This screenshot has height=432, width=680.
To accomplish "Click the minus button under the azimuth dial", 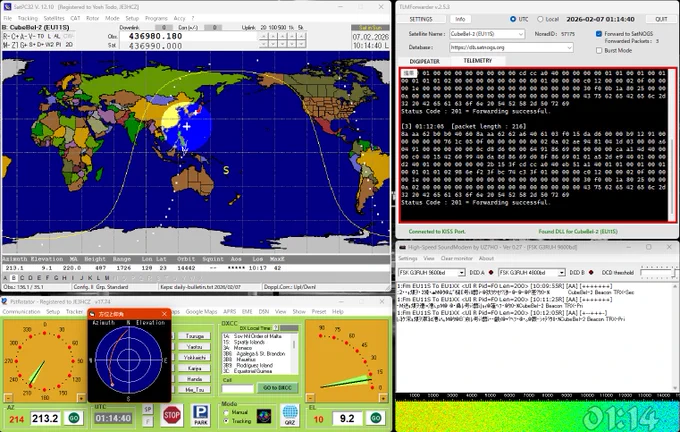I will (8, 398).
